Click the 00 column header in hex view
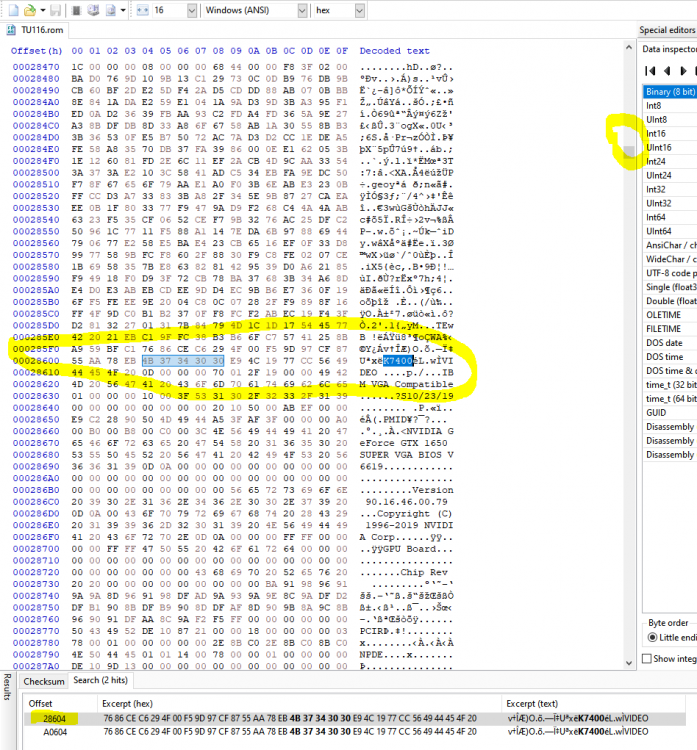This screenshot has height=750, width=697. tap(77, 51)
